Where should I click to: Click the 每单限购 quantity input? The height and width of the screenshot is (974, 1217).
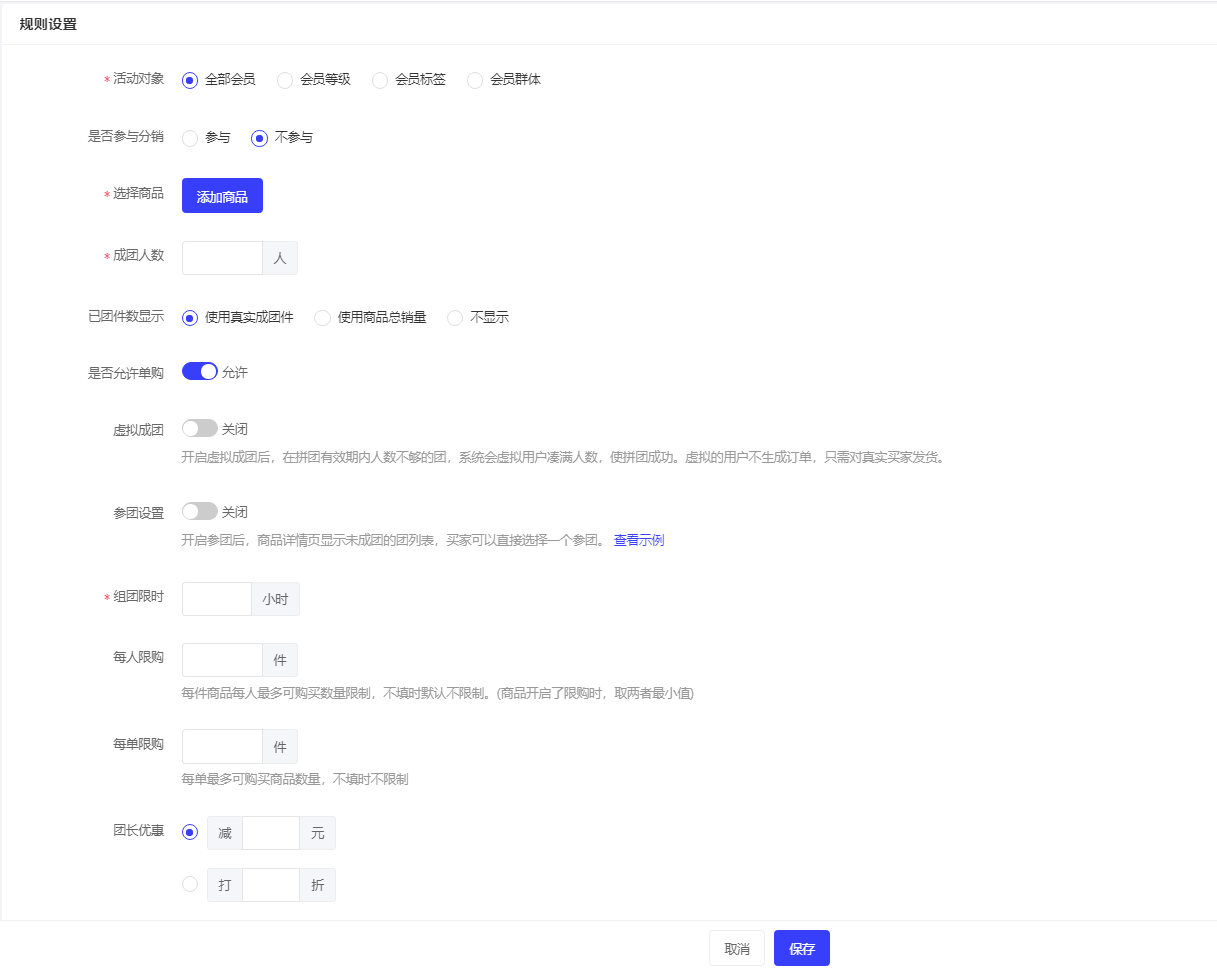click(x=222, y=746)
